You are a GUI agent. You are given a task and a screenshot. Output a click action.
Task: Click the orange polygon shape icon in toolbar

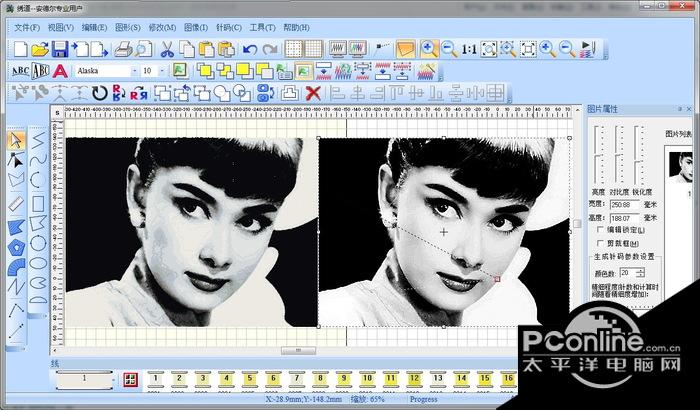pos(405,49)
